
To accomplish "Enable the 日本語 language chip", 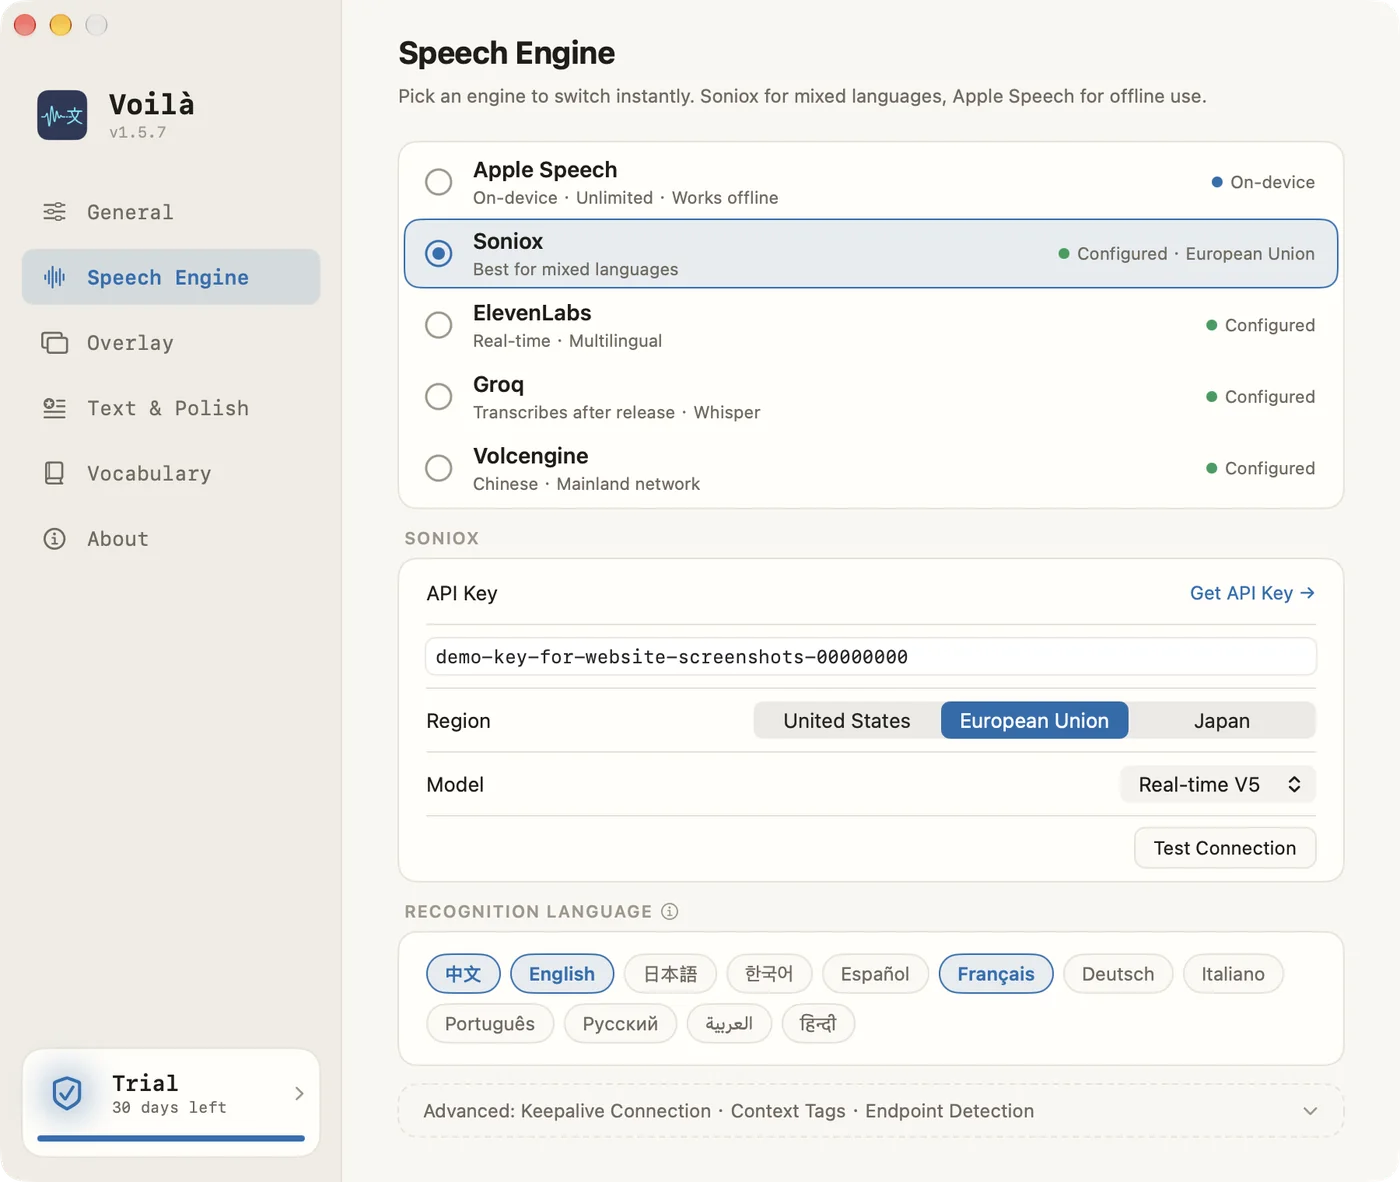I will 670,974.
